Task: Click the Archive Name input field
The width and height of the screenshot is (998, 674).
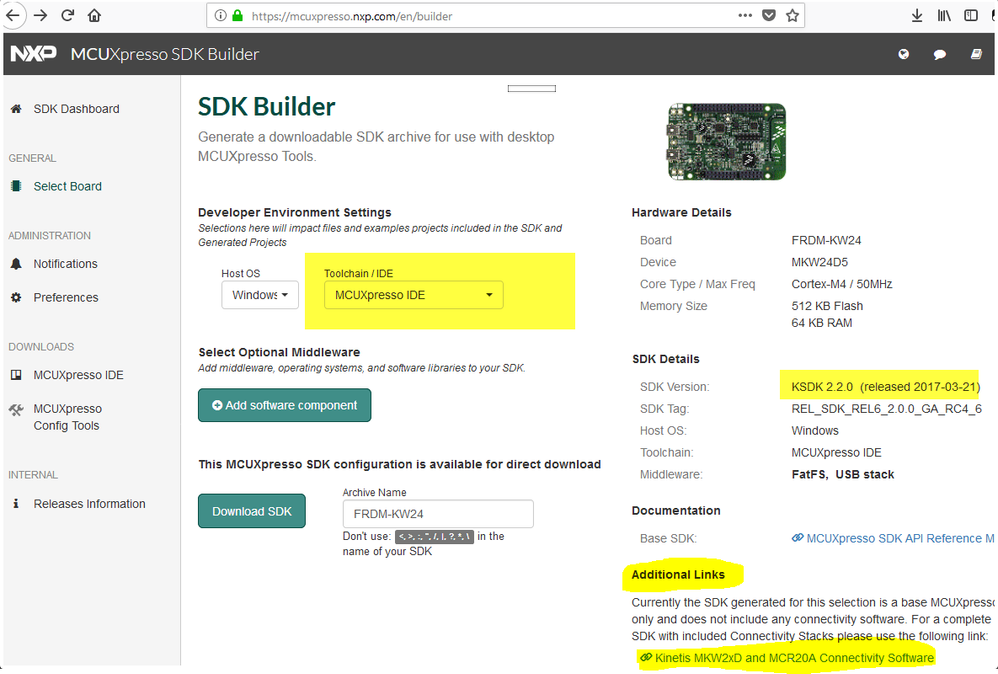Action: (x=438, y=514)
